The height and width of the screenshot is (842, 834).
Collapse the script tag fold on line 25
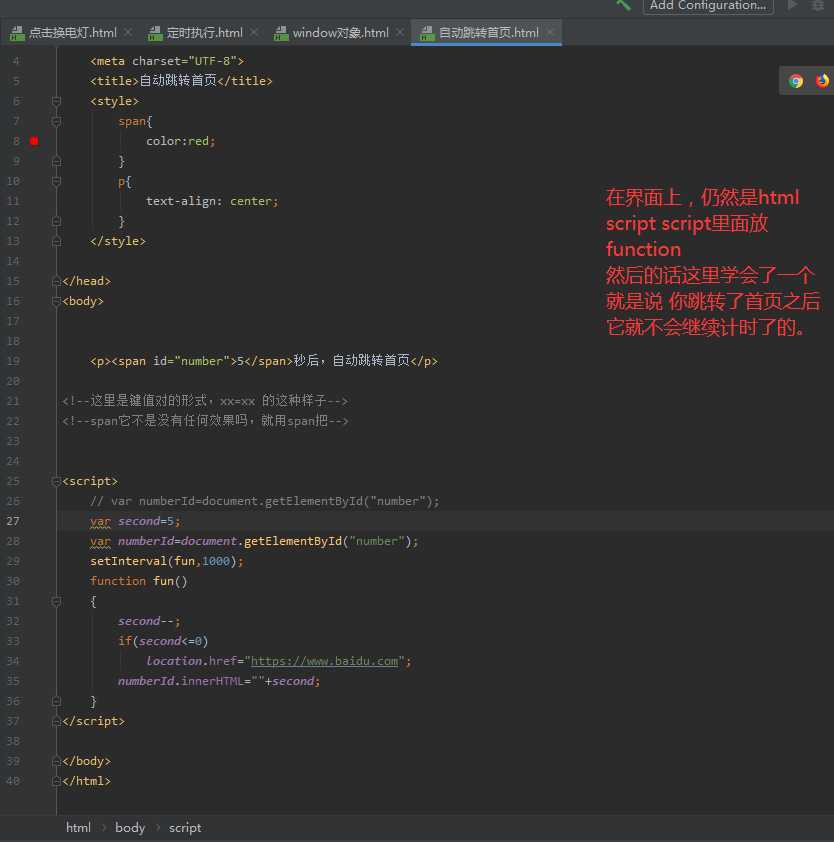click(x=56, y=481)
